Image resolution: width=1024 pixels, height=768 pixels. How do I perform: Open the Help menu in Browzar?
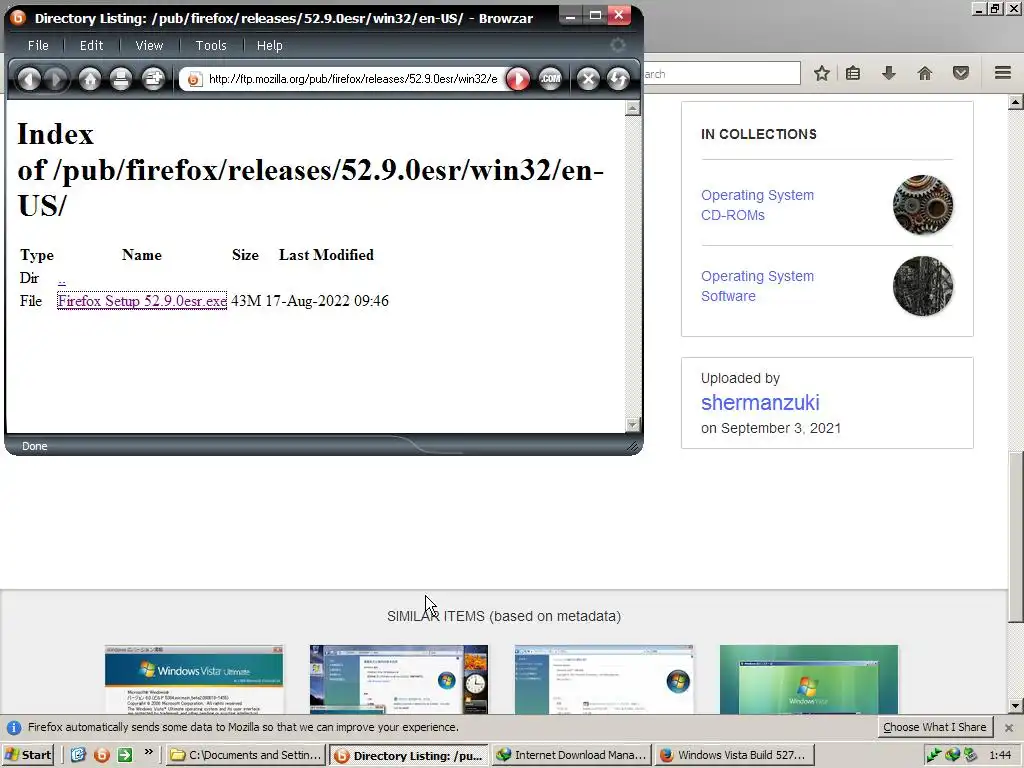coord(269,45)
